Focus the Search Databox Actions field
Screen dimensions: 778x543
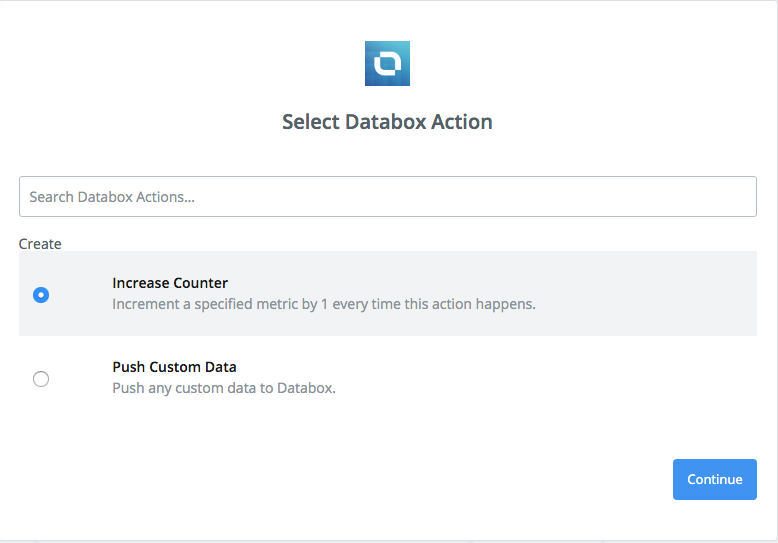click(388, 197)
